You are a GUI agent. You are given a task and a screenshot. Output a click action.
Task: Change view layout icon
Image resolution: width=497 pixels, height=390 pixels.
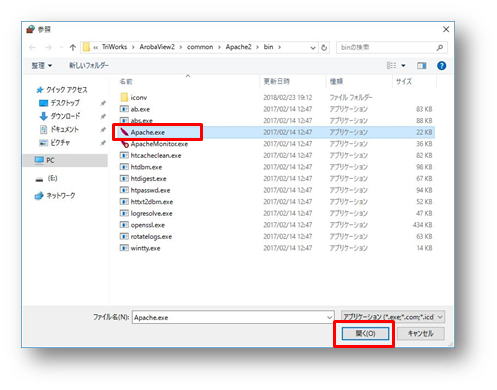391,66
